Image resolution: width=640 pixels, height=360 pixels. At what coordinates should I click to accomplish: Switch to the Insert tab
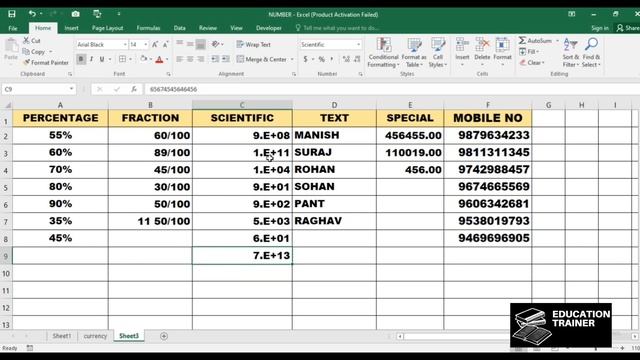[x=71, y=28]
